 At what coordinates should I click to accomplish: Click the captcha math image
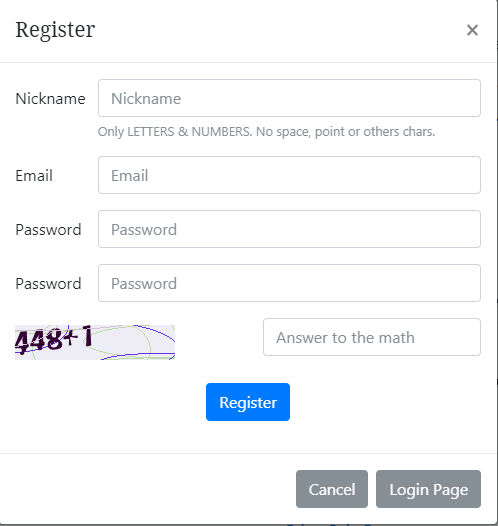pos(95,342)
